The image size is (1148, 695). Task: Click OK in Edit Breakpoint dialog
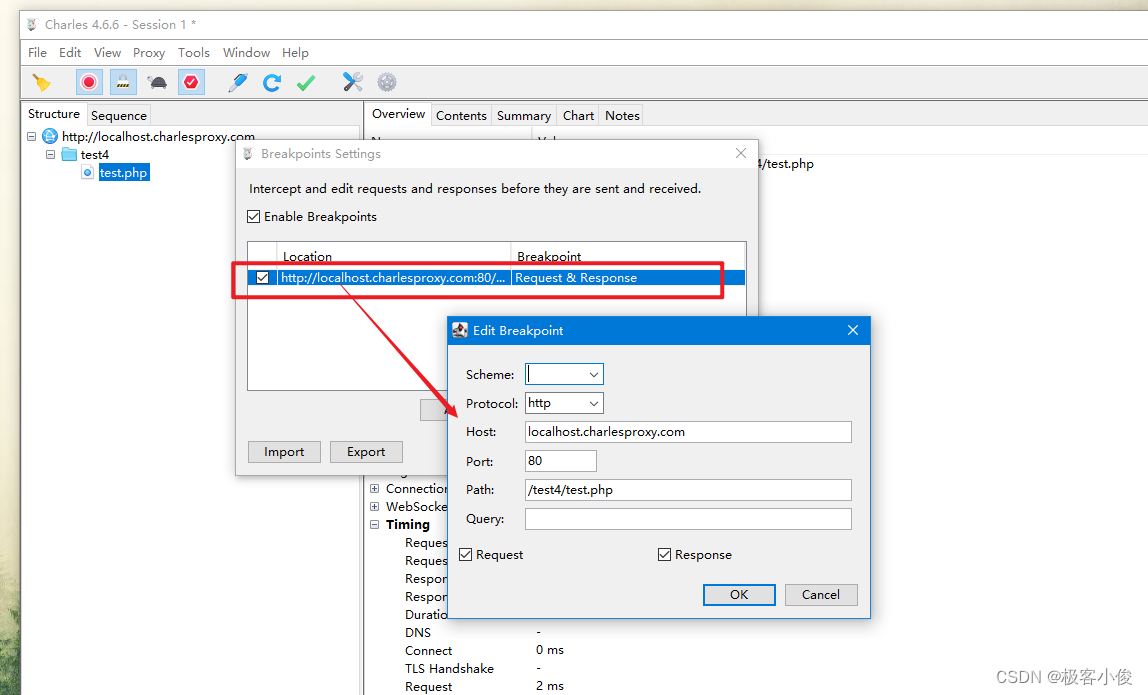coord(739,595)
